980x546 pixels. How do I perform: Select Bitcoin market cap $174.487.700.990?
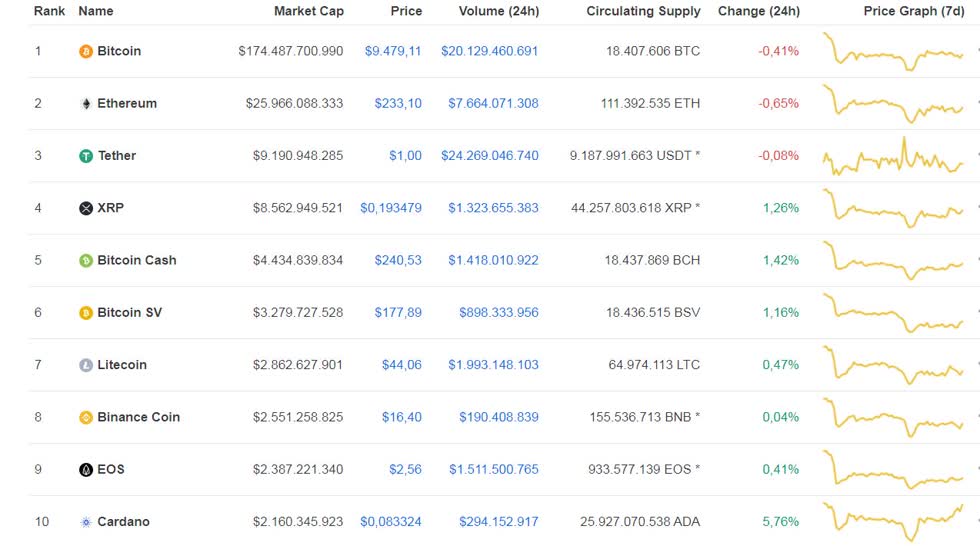[291, 51]
